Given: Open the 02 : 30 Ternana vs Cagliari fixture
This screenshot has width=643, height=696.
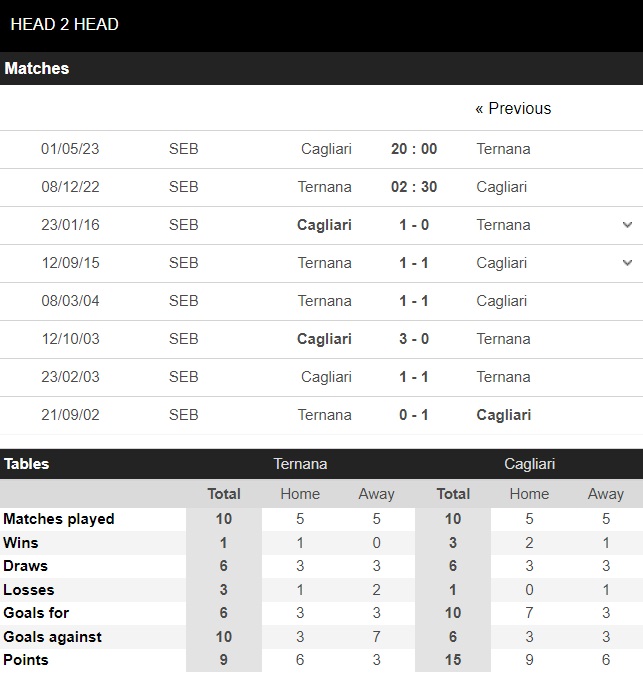Looking at the screenshot, I should (x=414, y=187).
